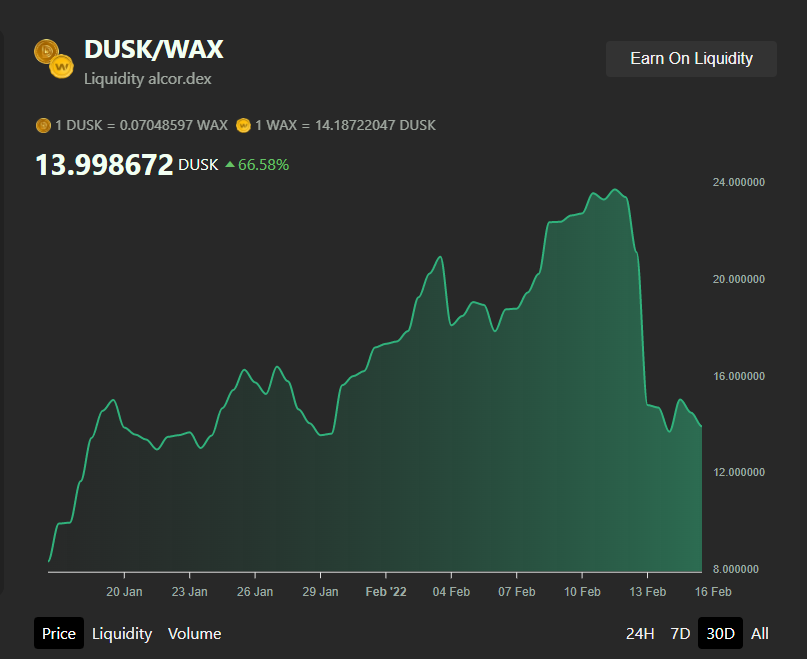Click the 24.000000 y-axis label
The width and height of the screenshot is (807, 659).
[739, 182]
